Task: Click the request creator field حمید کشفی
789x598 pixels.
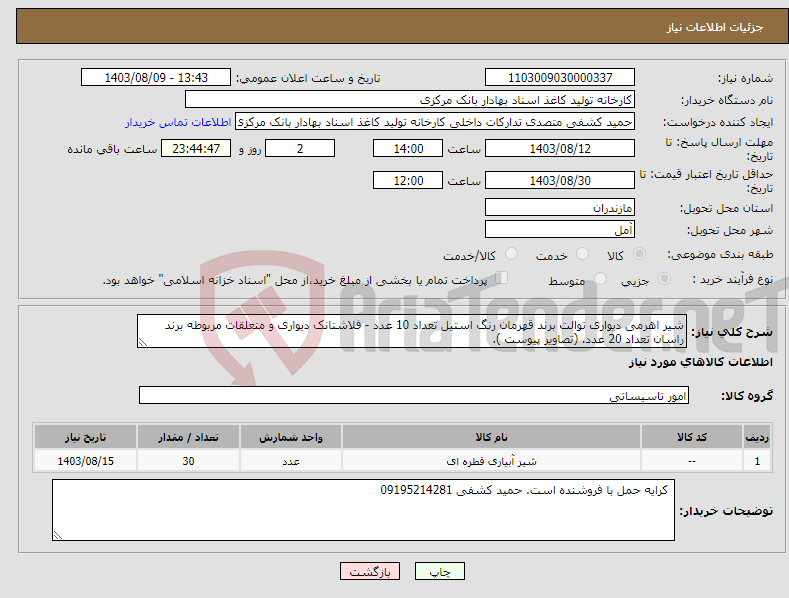Action: point(435,122)
